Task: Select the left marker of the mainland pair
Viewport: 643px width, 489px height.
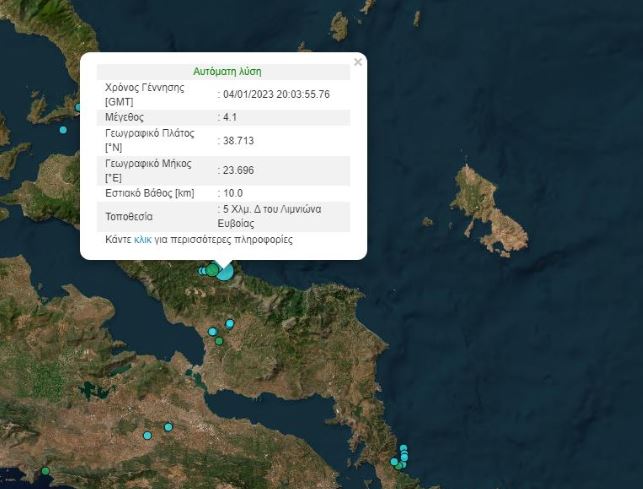Action: click(x=147, y=435)
